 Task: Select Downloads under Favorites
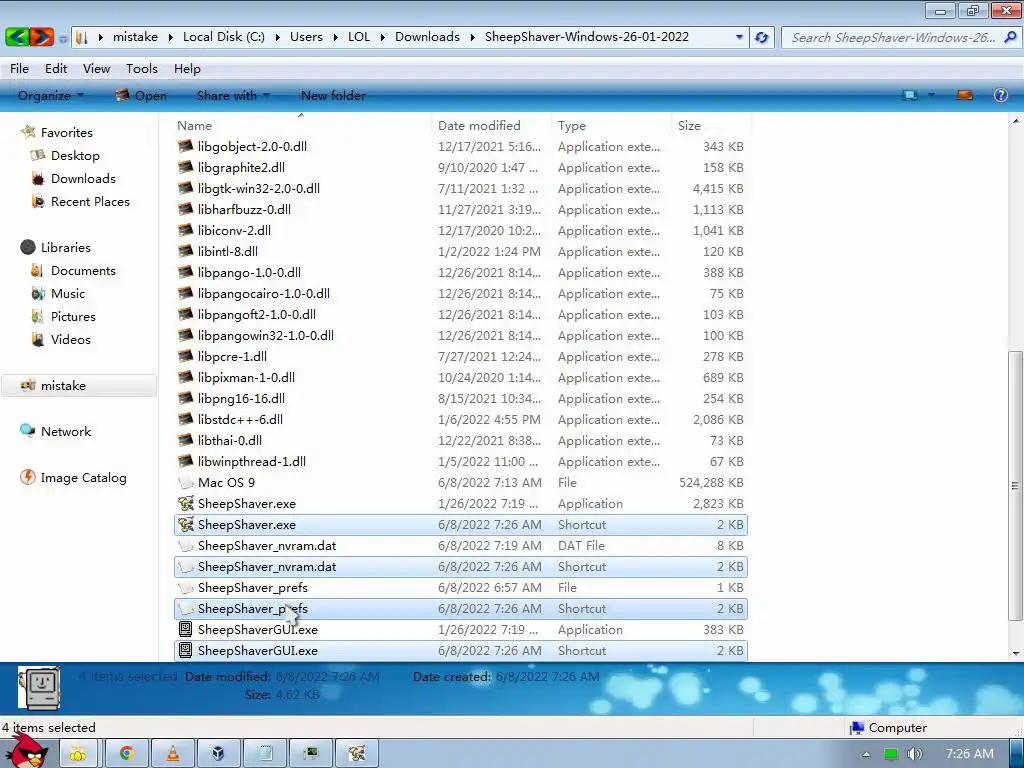[x=83, y=178]
